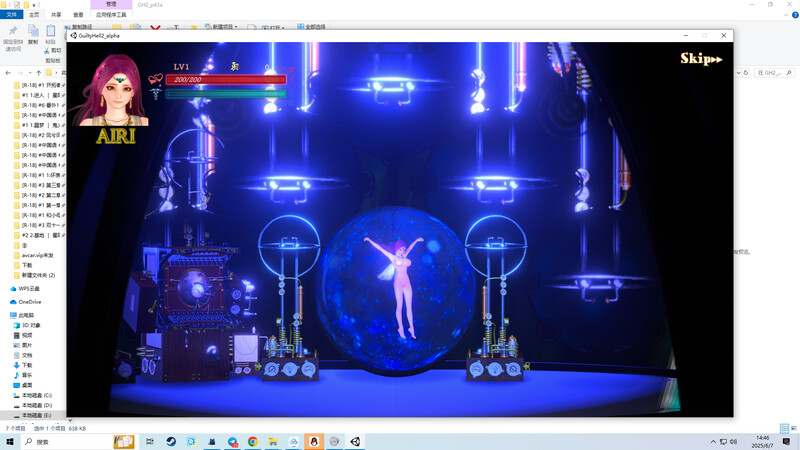The width and height of the screenshot is (800, 450).
Task: Open the 文件 tab in File Explorer
Action: point(11,15)
